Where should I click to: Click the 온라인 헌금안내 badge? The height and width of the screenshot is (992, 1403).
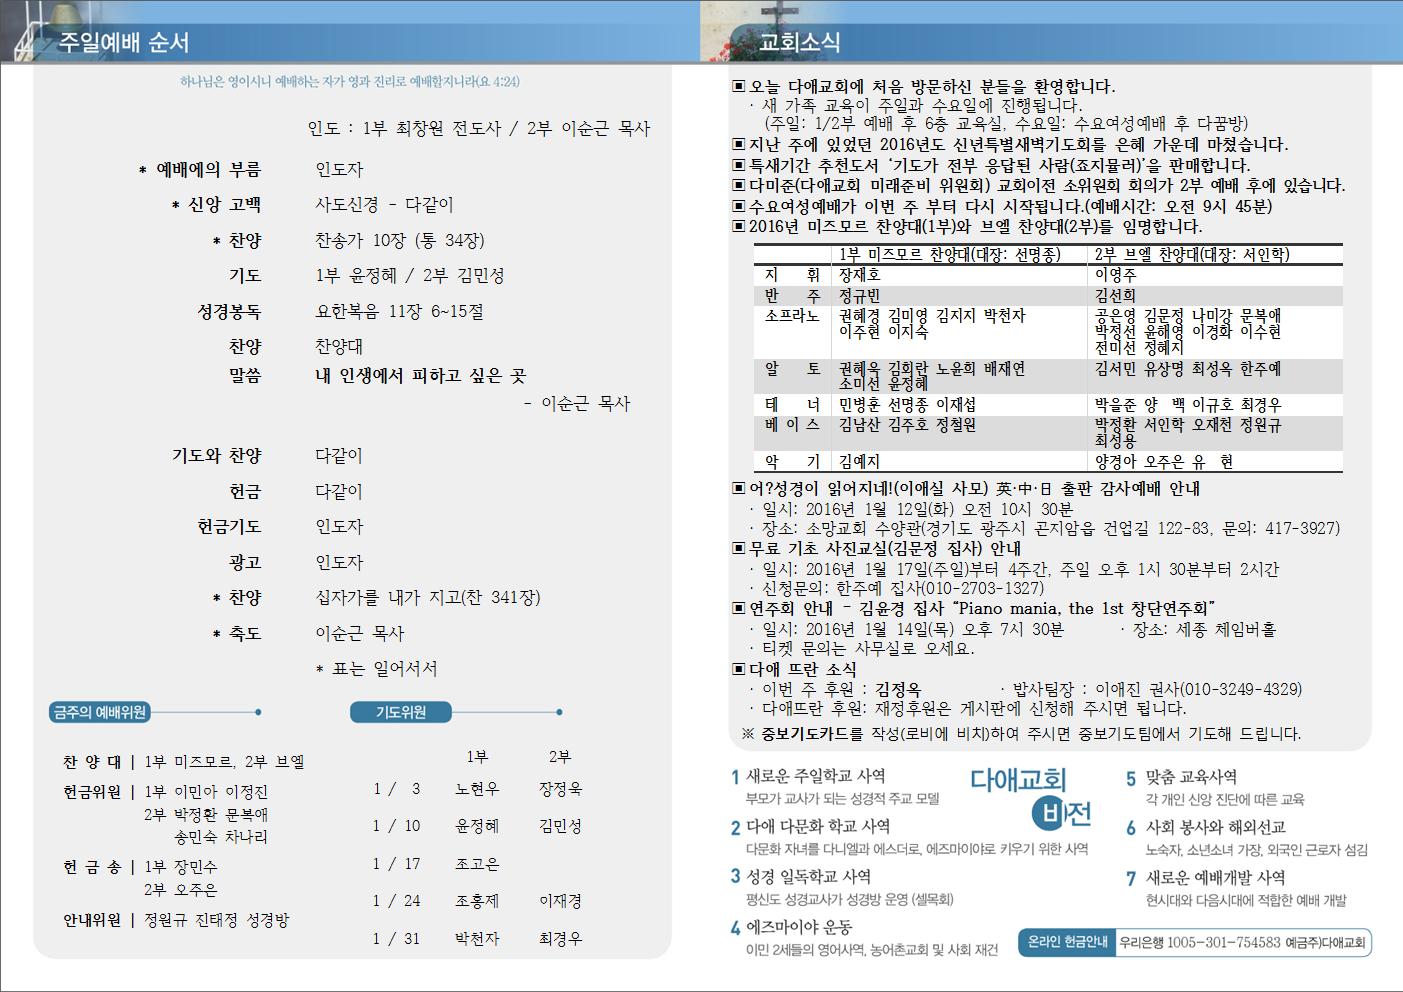click(x=1067, y=942)
